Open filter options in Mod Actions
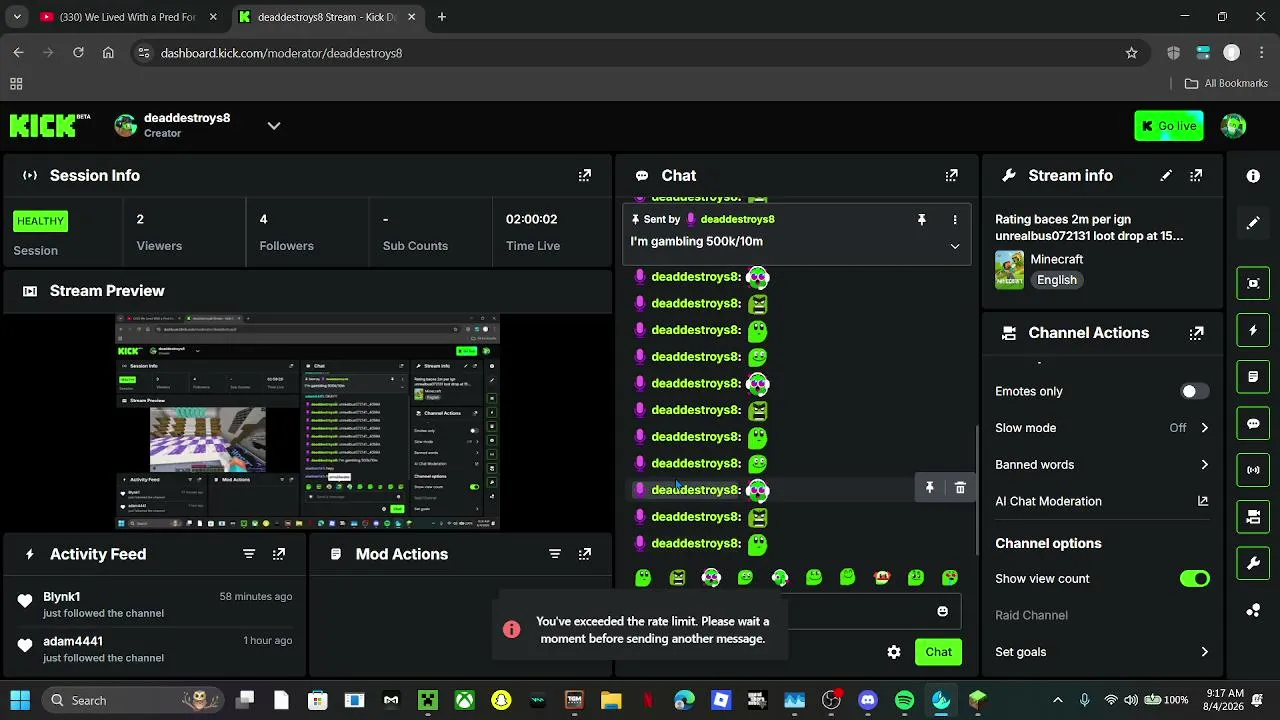Screen dimensions: 1280x720 point(555,554)
